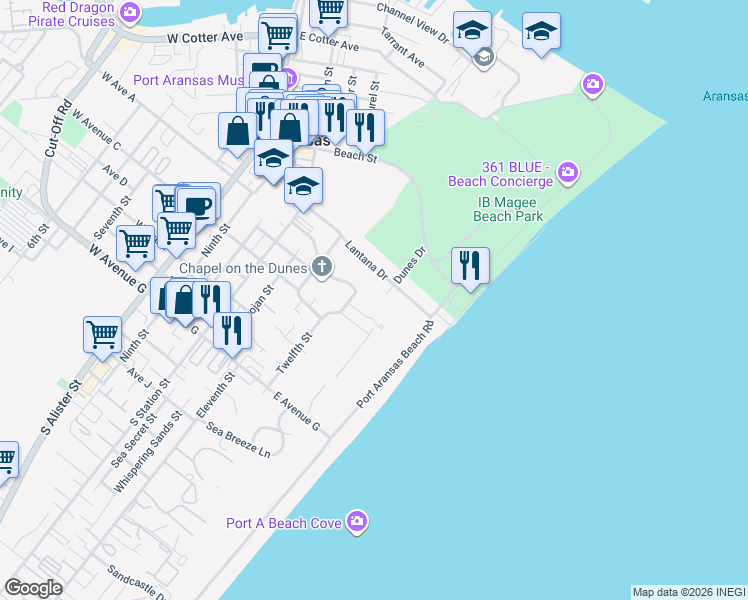The image size is (748, 600).
Task: Click the W Avenue C street label
Action: [x=96, y=129]
